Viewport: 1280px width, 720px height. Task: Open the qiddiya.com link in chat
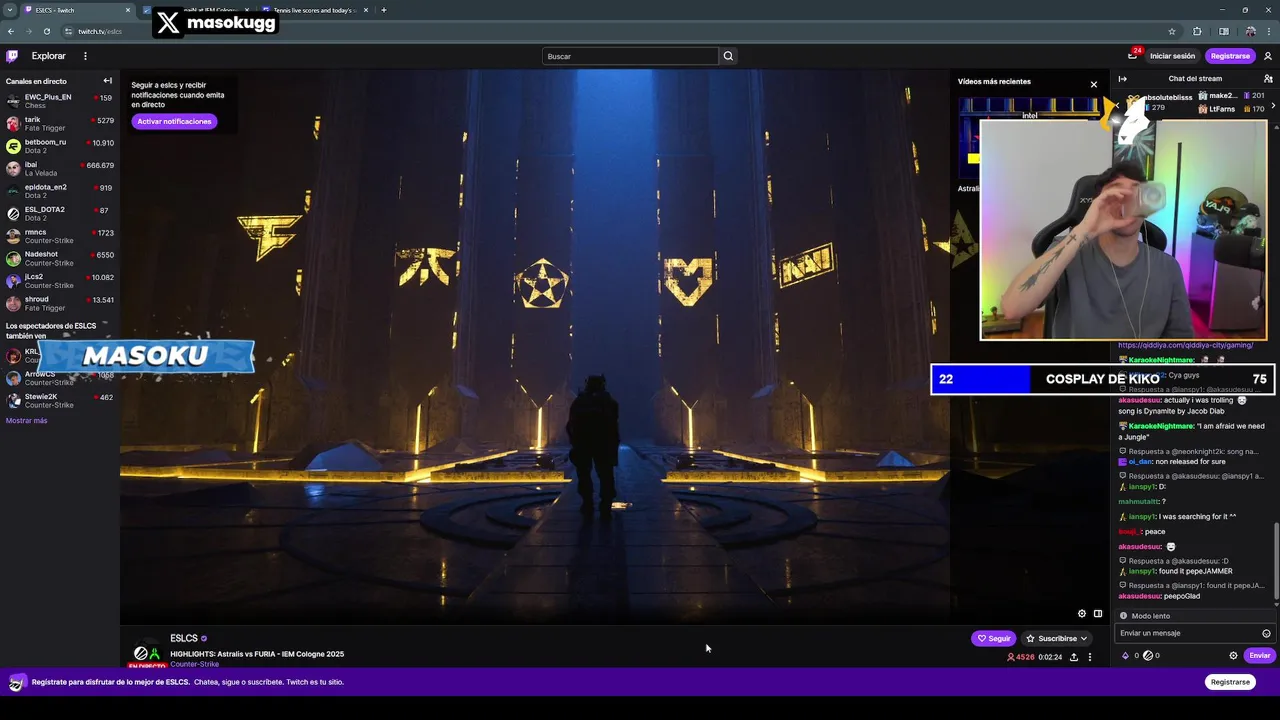(1185, 345)
